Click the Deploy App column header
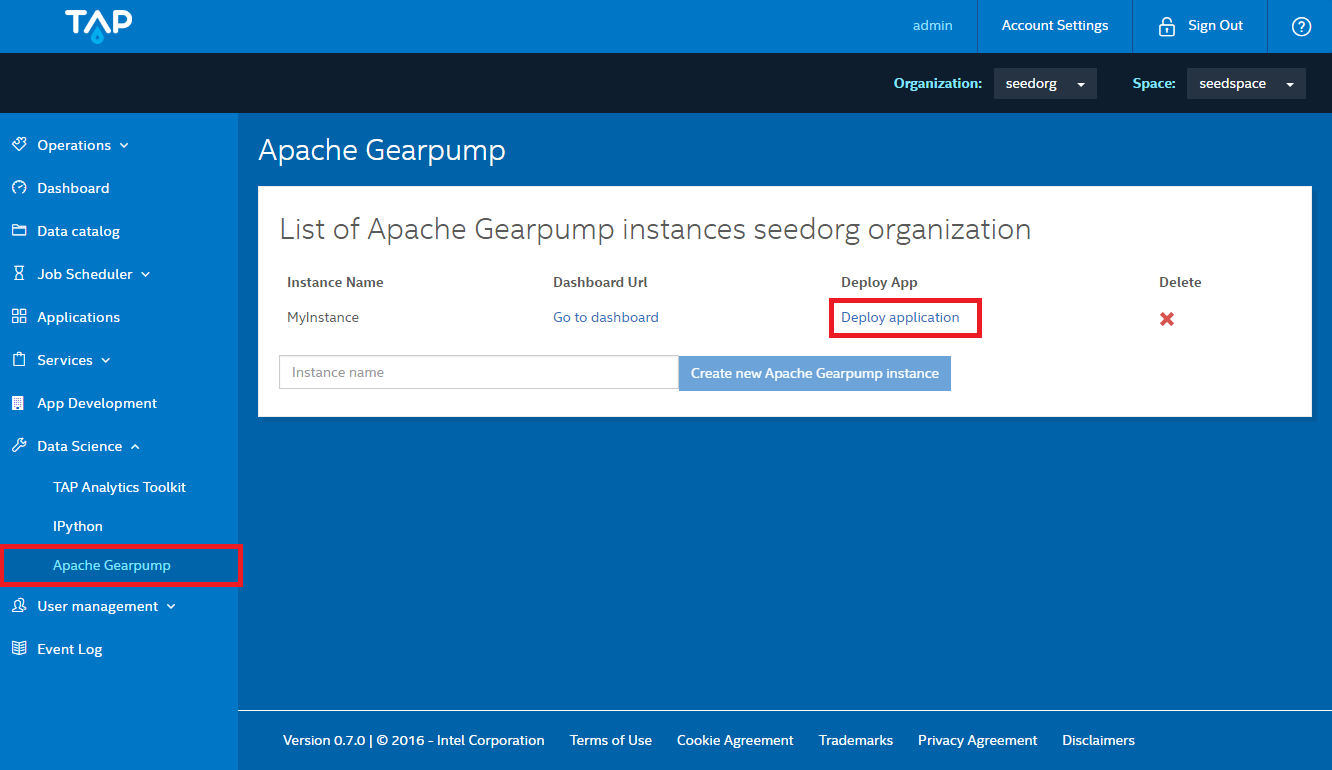The width and height of the screenshot is (1332, 770). [879, 282]
